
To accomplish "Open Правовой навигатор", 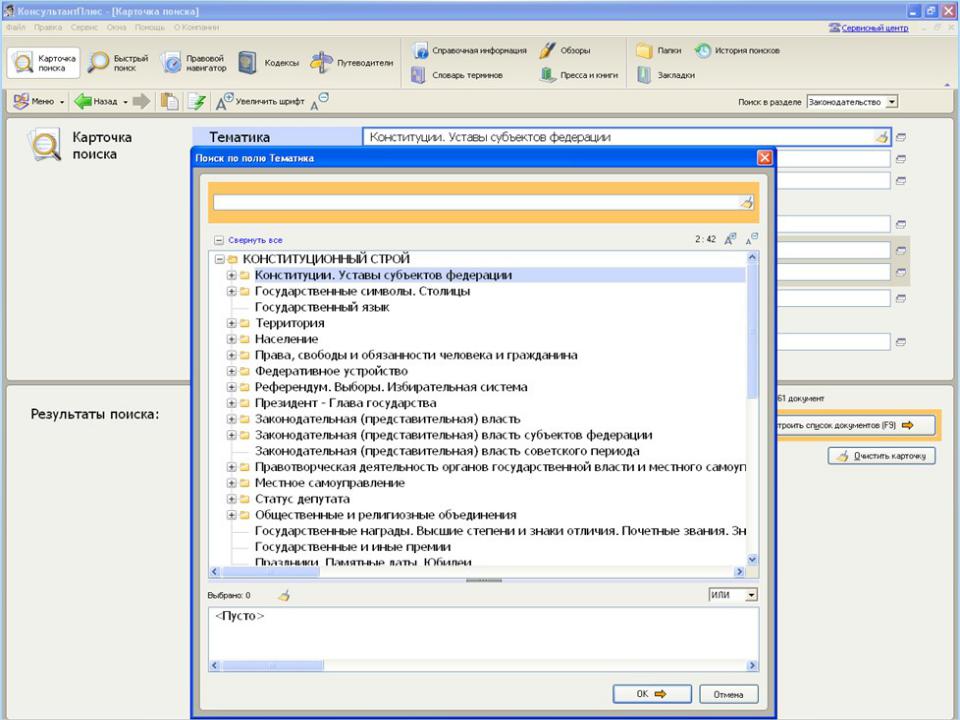I will coord(194,63).
